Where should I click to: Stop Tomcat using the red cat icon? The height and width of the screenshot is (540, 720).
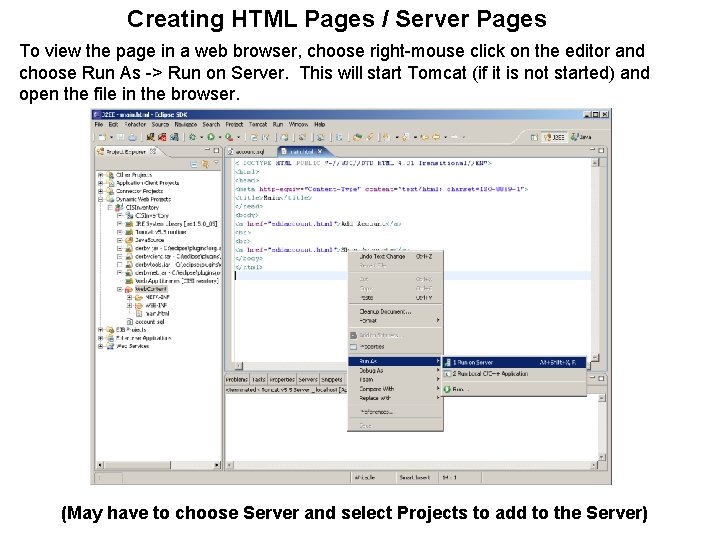pos(162,137)
